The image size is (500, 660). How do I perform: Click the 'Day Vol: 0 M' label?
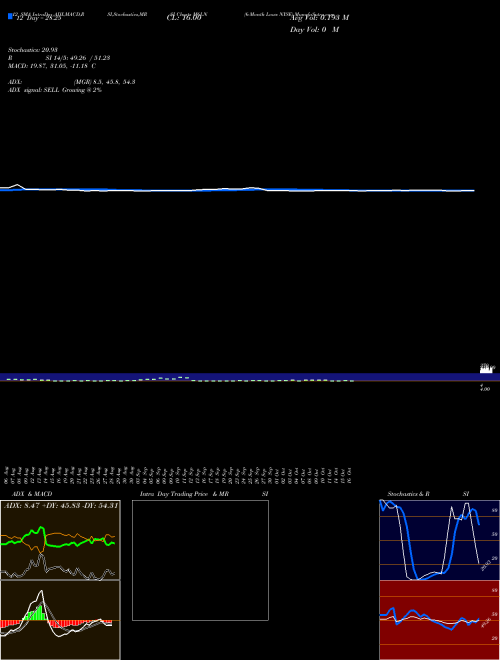click(x=314, y=30)
